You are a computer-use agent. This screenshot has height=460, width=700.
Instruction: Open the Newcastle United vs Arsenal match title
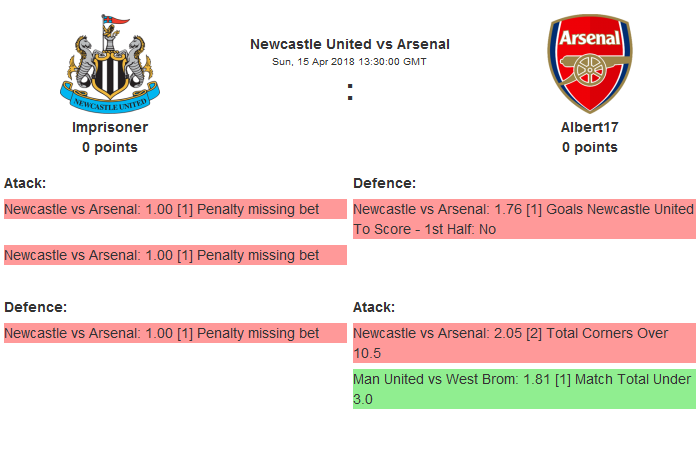349,44
